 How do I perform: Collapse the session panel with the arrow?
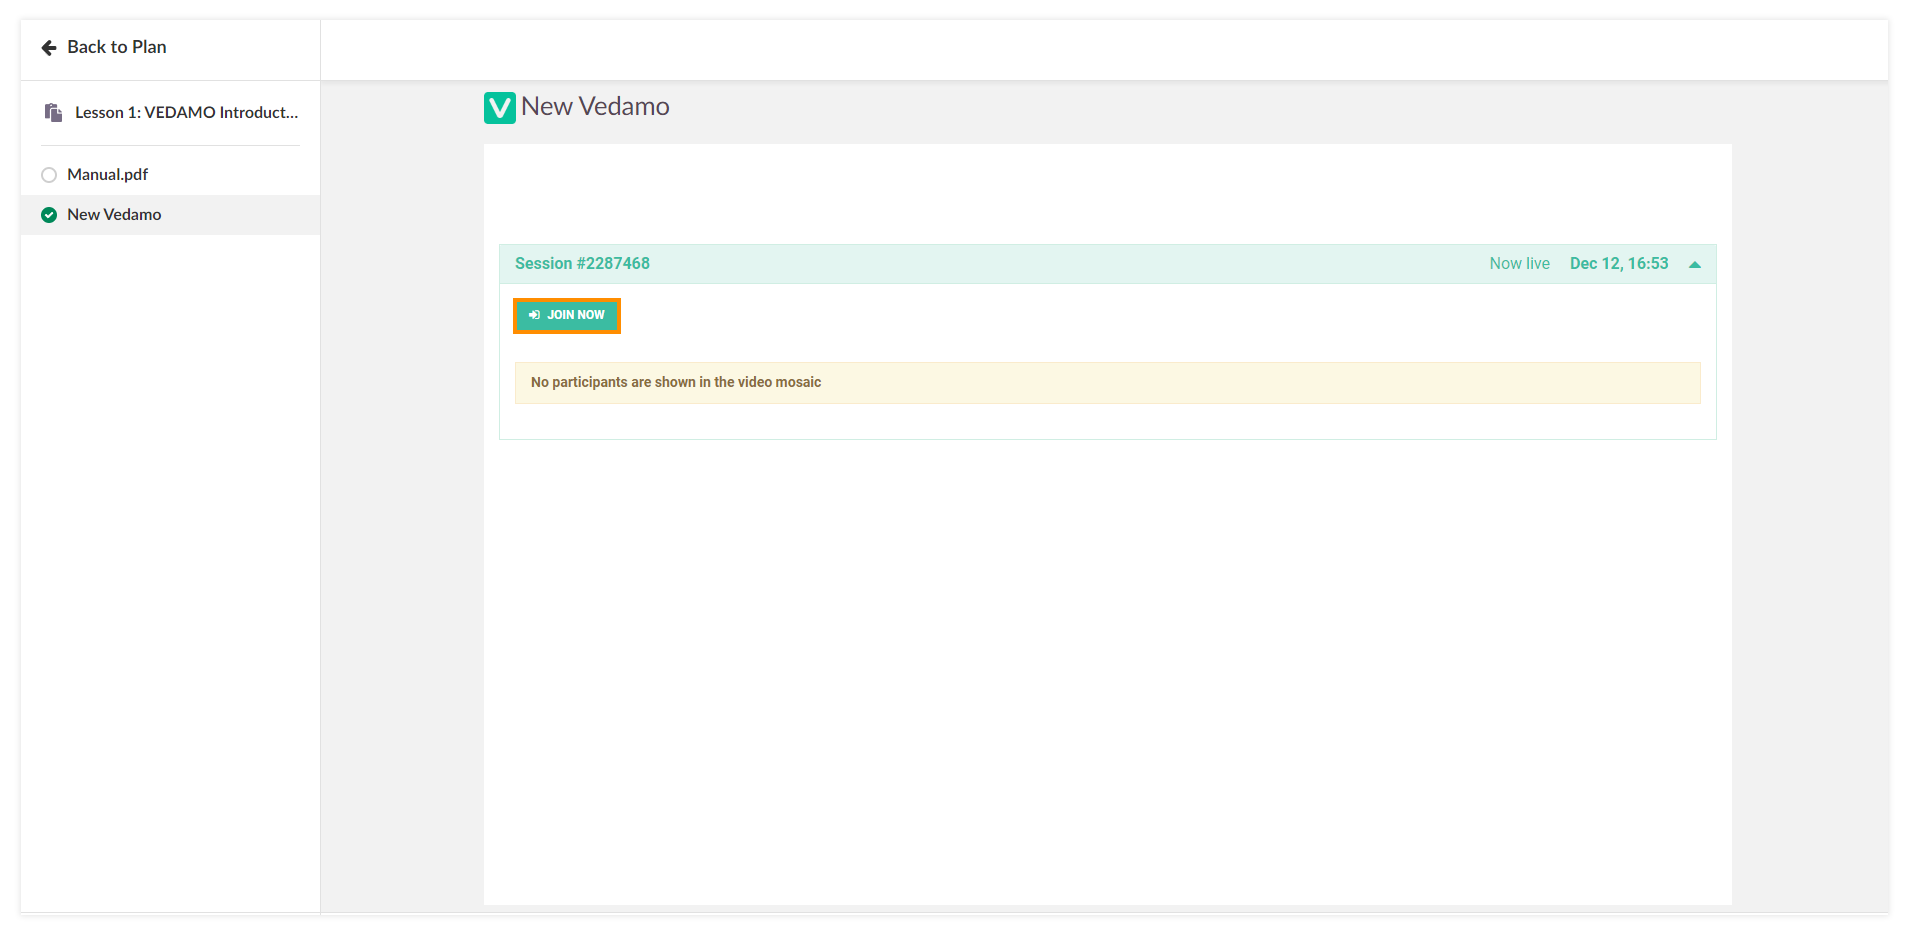pos(1695,265)
